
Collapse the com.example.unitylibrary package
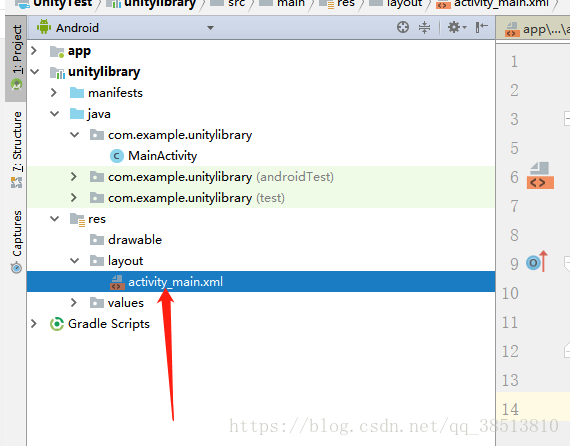[75, 135]
